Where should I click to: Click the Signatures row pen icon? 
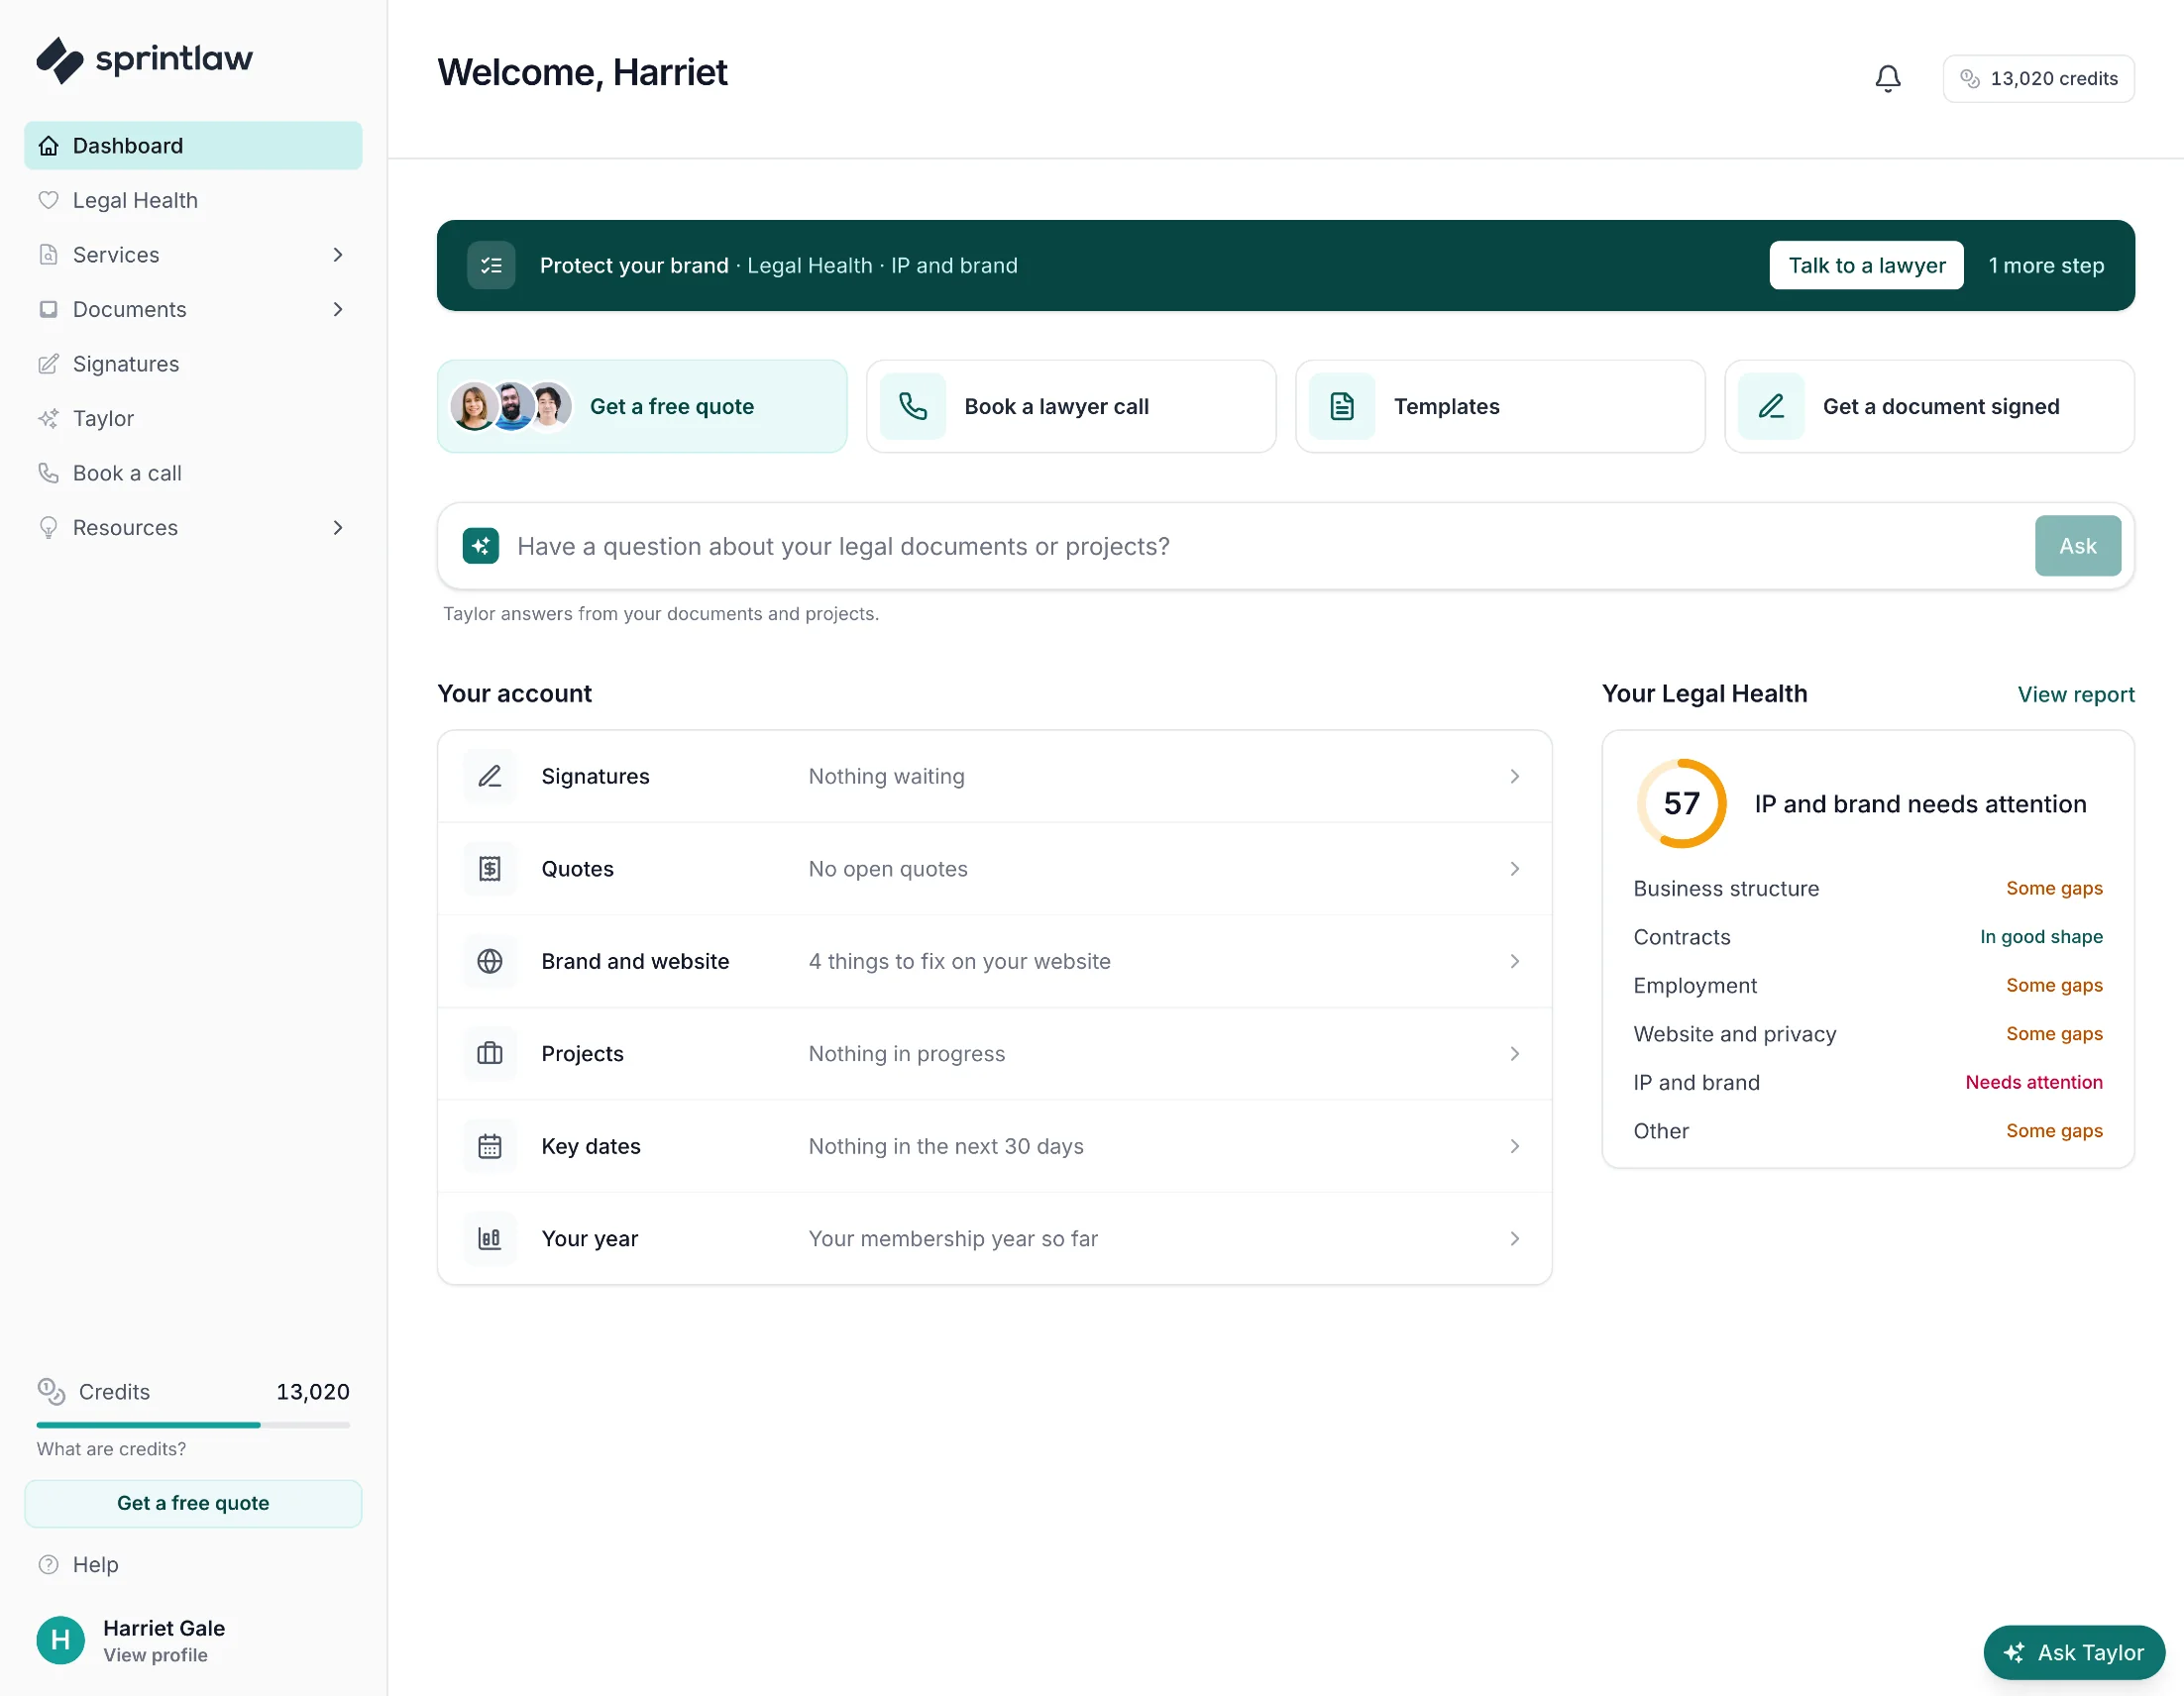[x=490, y=776]
